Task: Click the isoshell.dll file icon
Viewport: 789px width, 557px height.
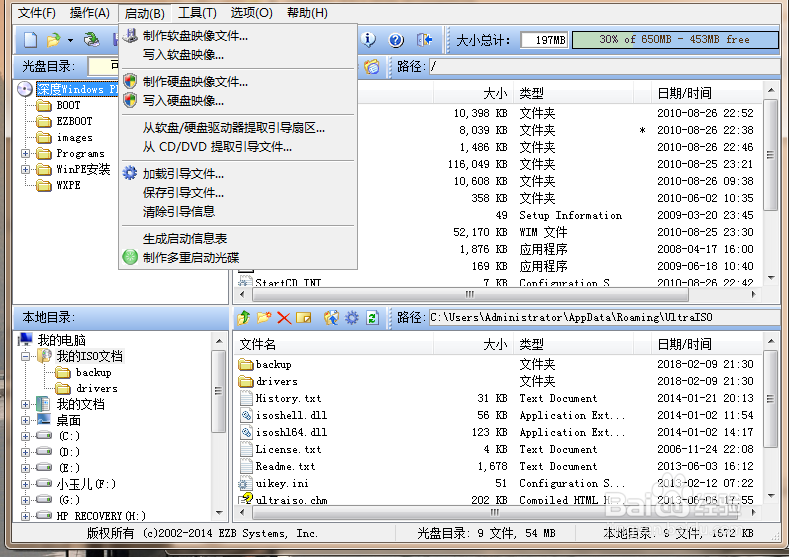Action: pyautogui.click(x=246, y=416)
